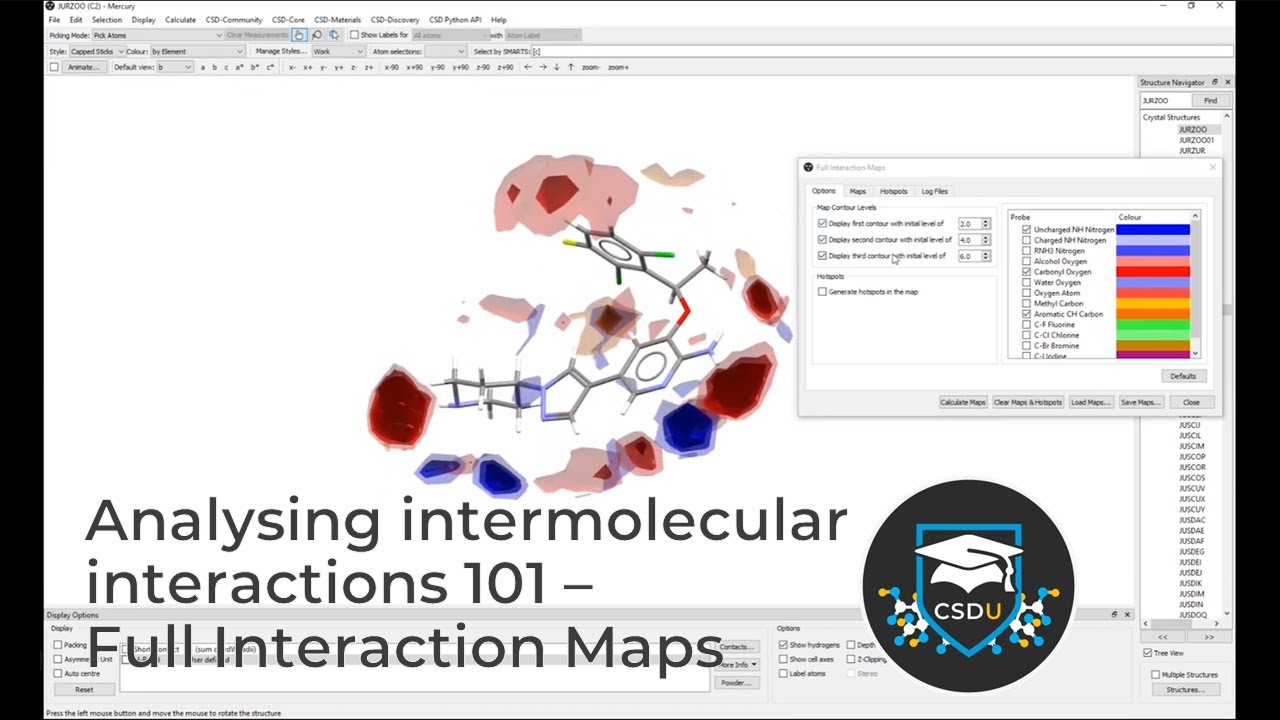Click Clear Maps & Hotspots button
The height and width of the screenshot is (720, 1280).
[1028, 402]
